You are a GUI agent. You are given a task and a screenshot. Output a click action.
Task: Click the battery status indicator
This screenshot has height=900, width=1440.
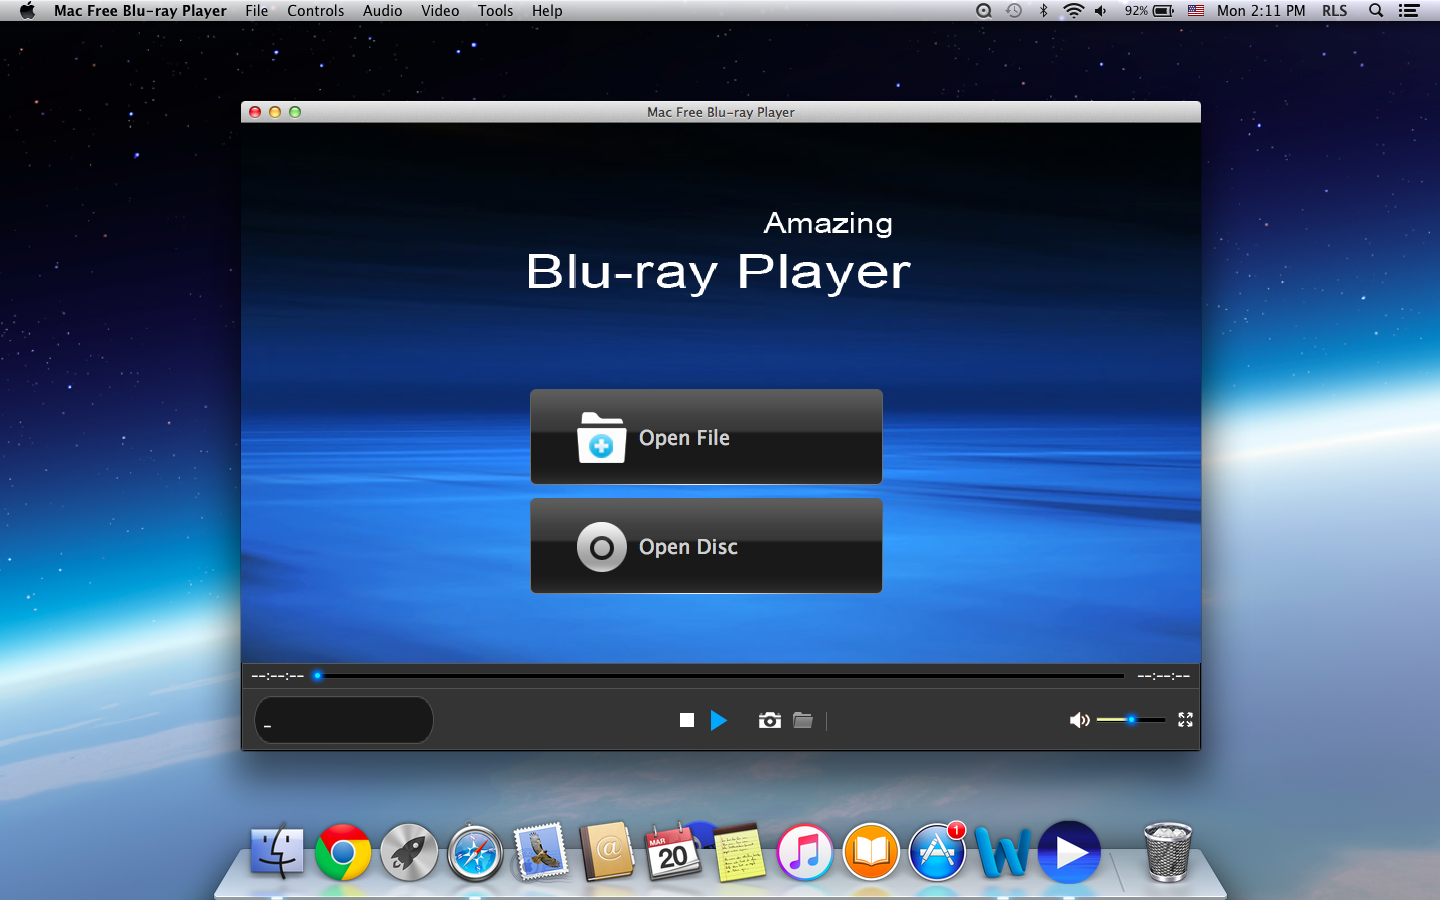[1149, 11]
